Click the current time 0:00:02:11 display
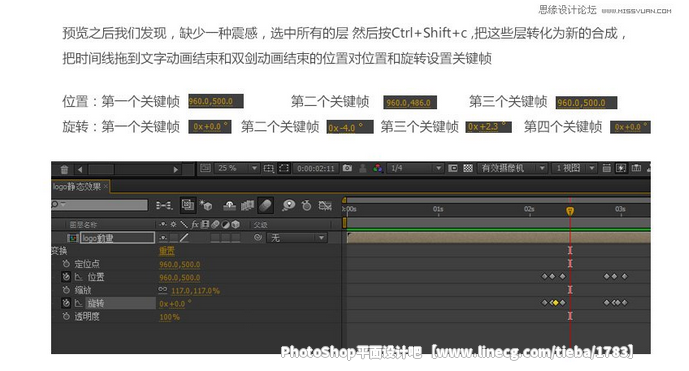 click(315, 168)
